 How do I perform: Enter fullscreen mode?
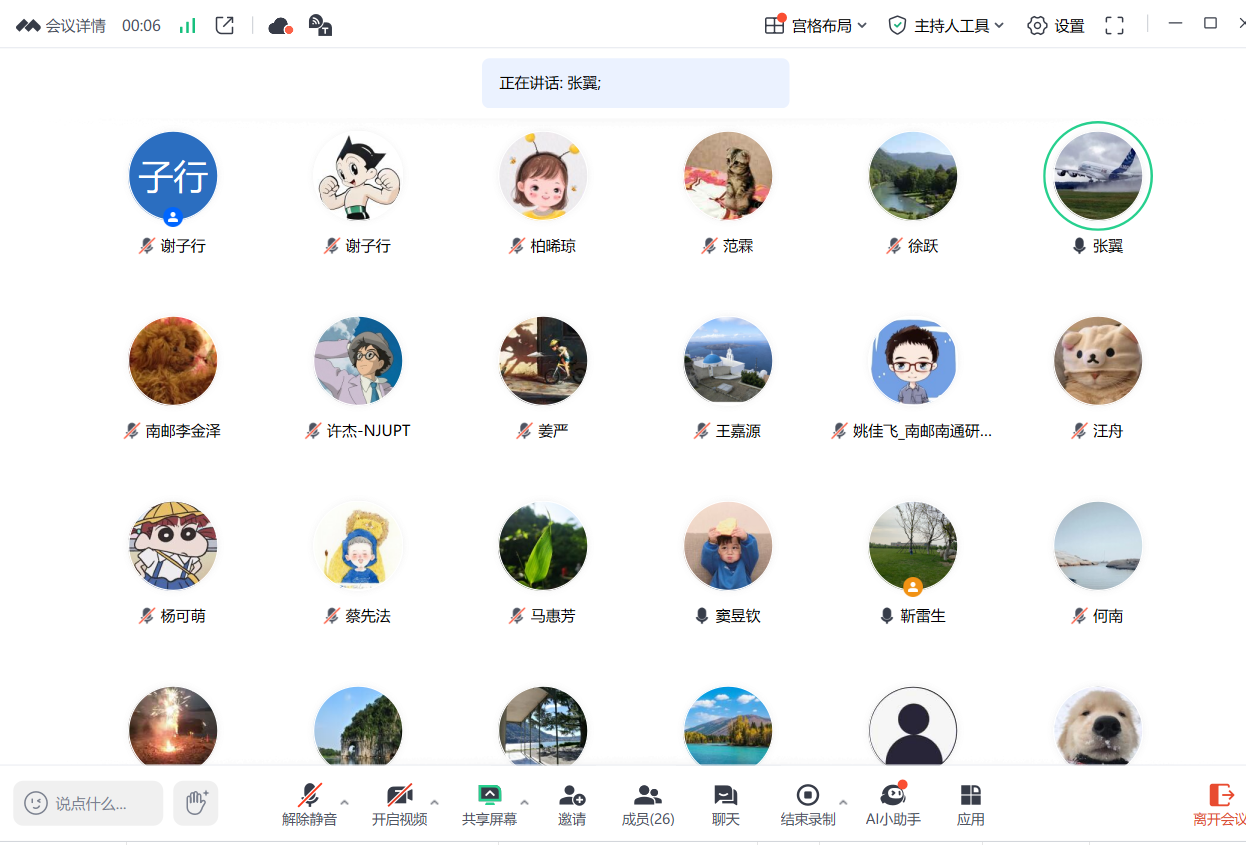click(x=1114, y=26)
